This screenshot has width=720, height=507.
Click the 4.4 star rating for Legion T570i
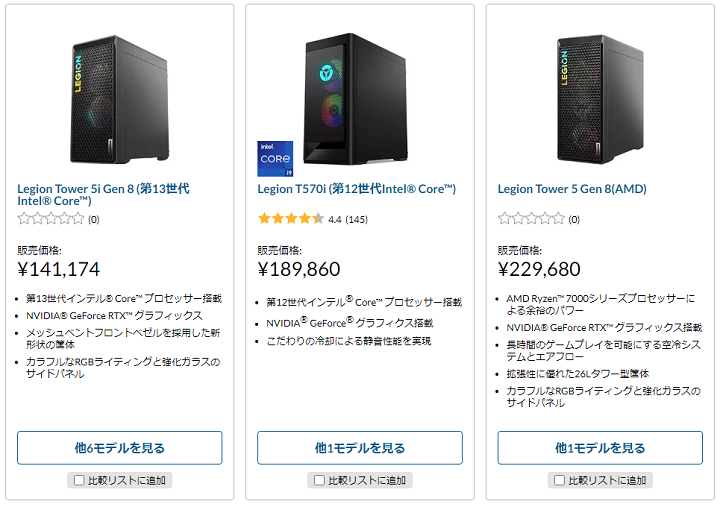pyautogui.click(x=290, y=218)
